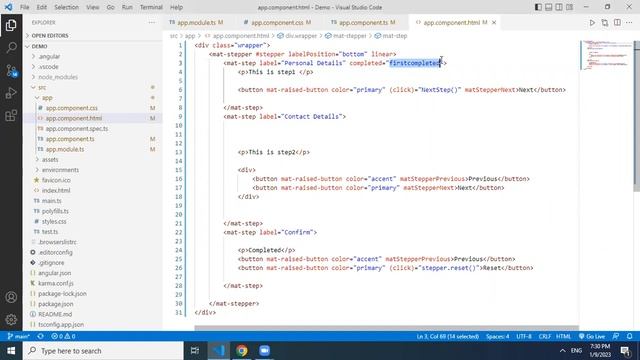The width and height of the screenshot is (640, 360).
Task: Open the Search view in activity bar
Action: pos(11,48)
